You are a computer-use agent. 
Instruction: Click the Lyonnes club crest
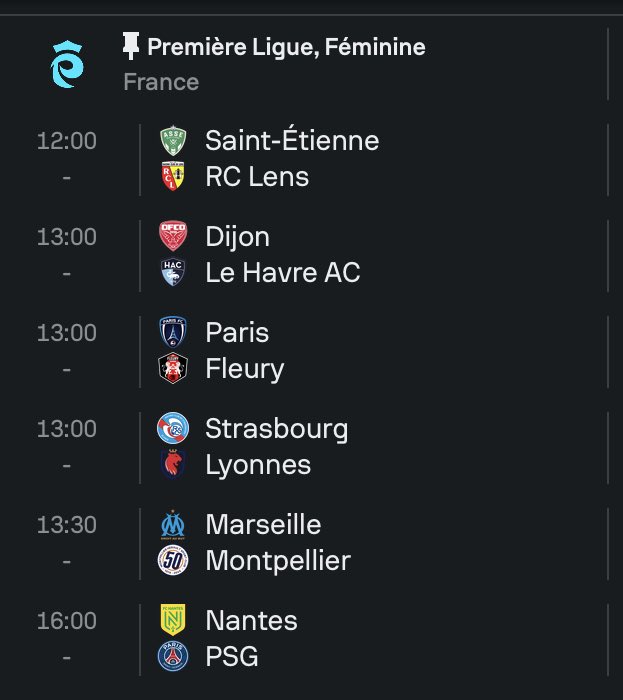point(173,465)
